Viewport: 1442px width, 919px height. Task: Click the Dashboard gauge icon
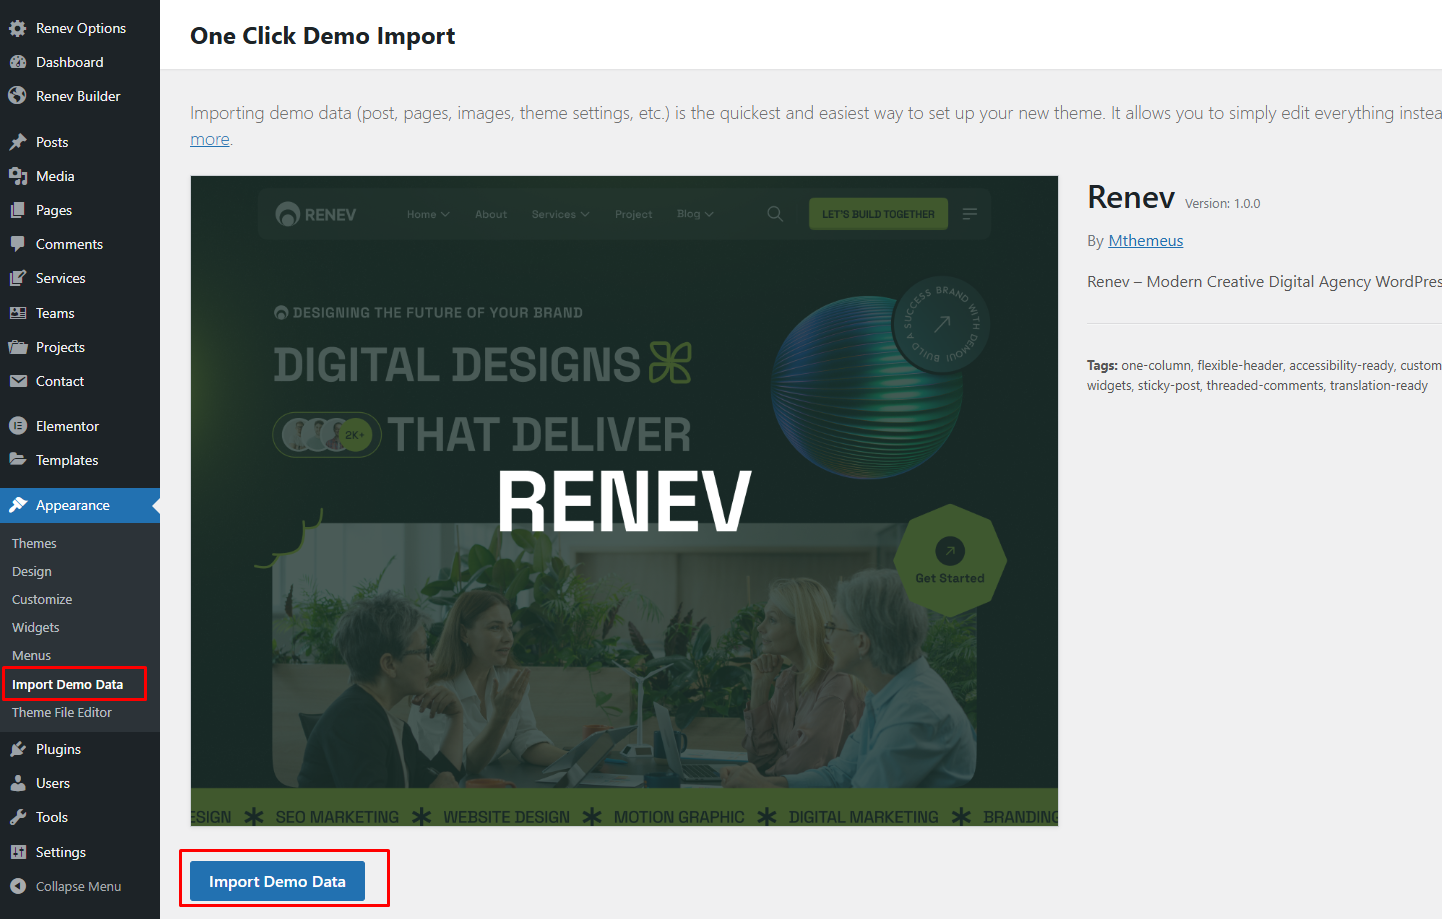tap(18, 62)
